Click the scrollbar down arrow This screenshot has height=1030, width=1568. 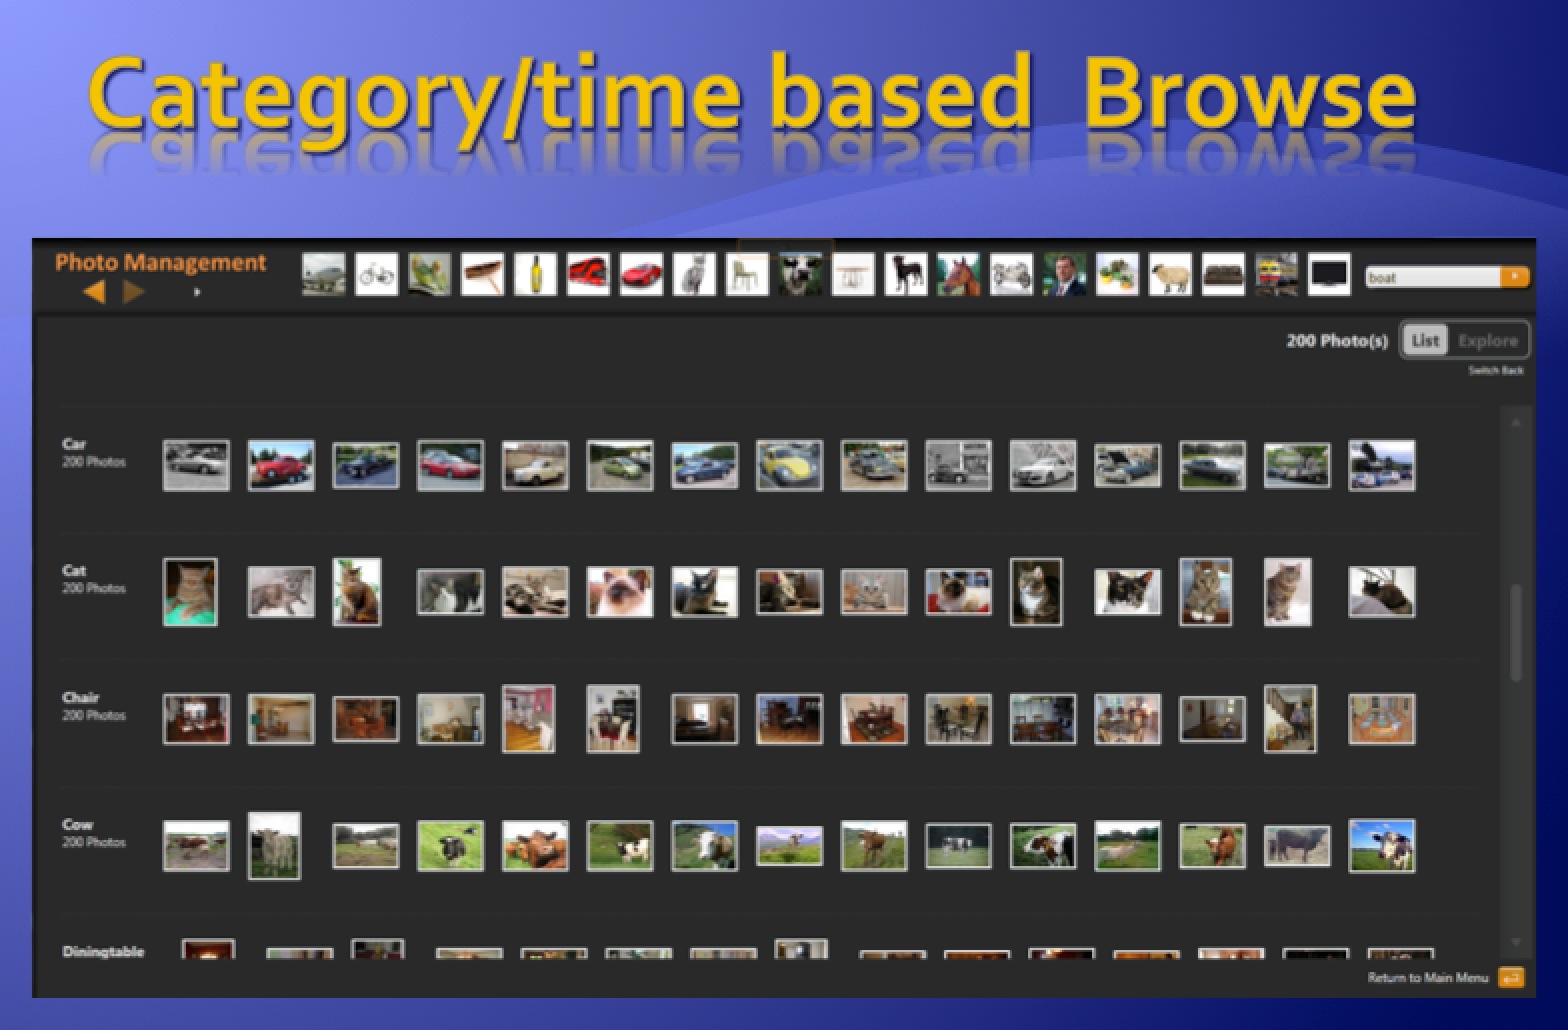[x=1515, y=942]
